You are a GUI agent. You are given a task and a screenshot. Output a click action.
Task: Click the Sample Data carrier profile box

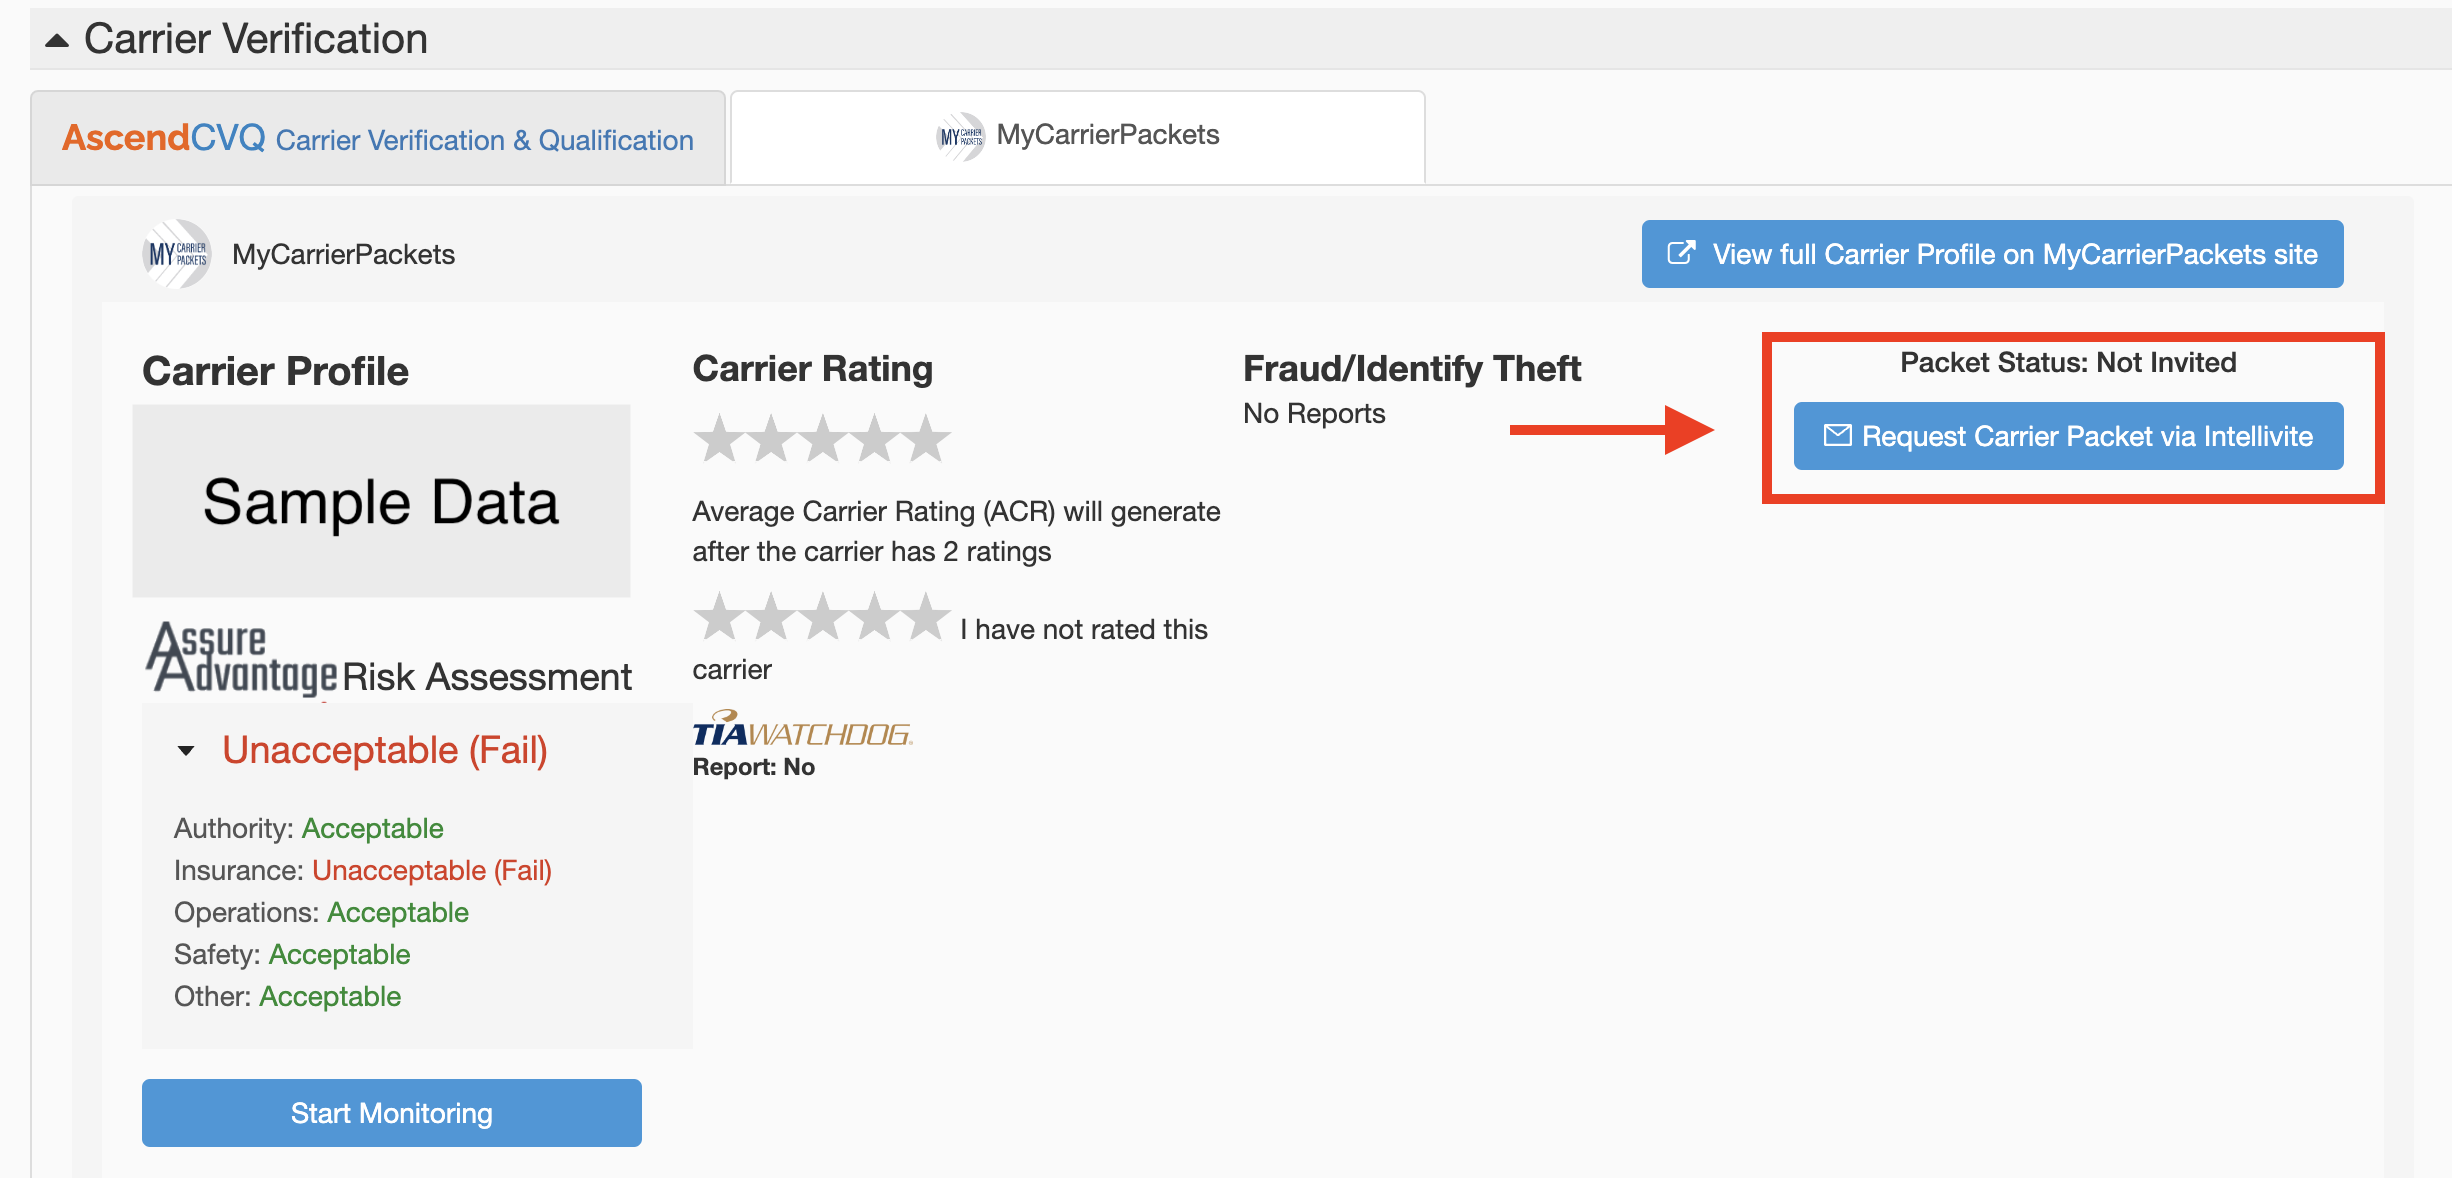coord(381,501)
